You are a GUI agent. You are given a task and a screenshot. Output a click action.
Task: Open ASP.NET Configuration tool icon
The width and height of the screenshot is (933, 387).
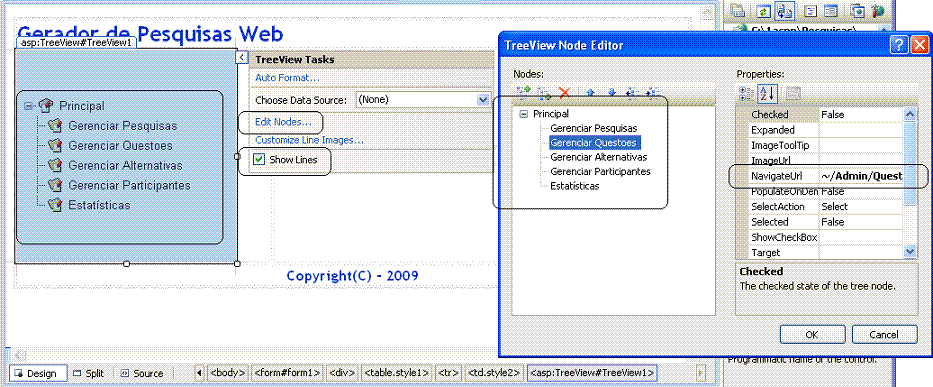pyautogui.click(x=878, y=11)
